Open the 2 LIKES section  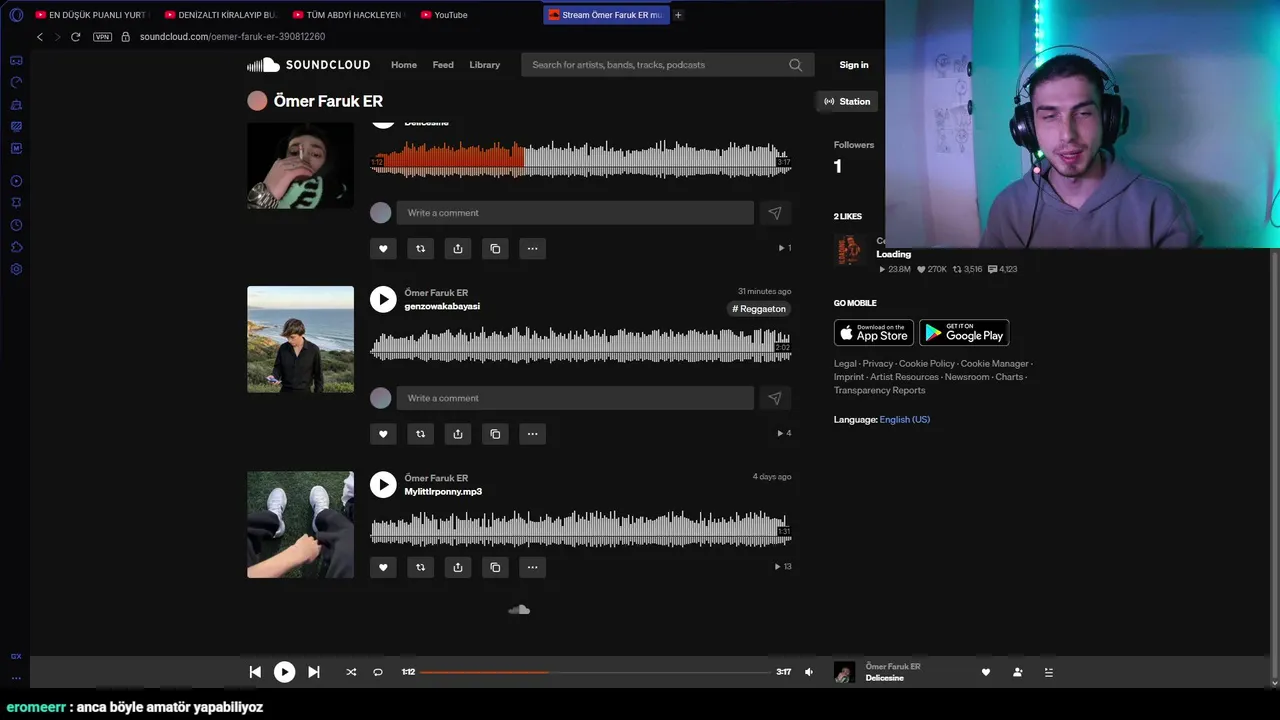point(848,216)
